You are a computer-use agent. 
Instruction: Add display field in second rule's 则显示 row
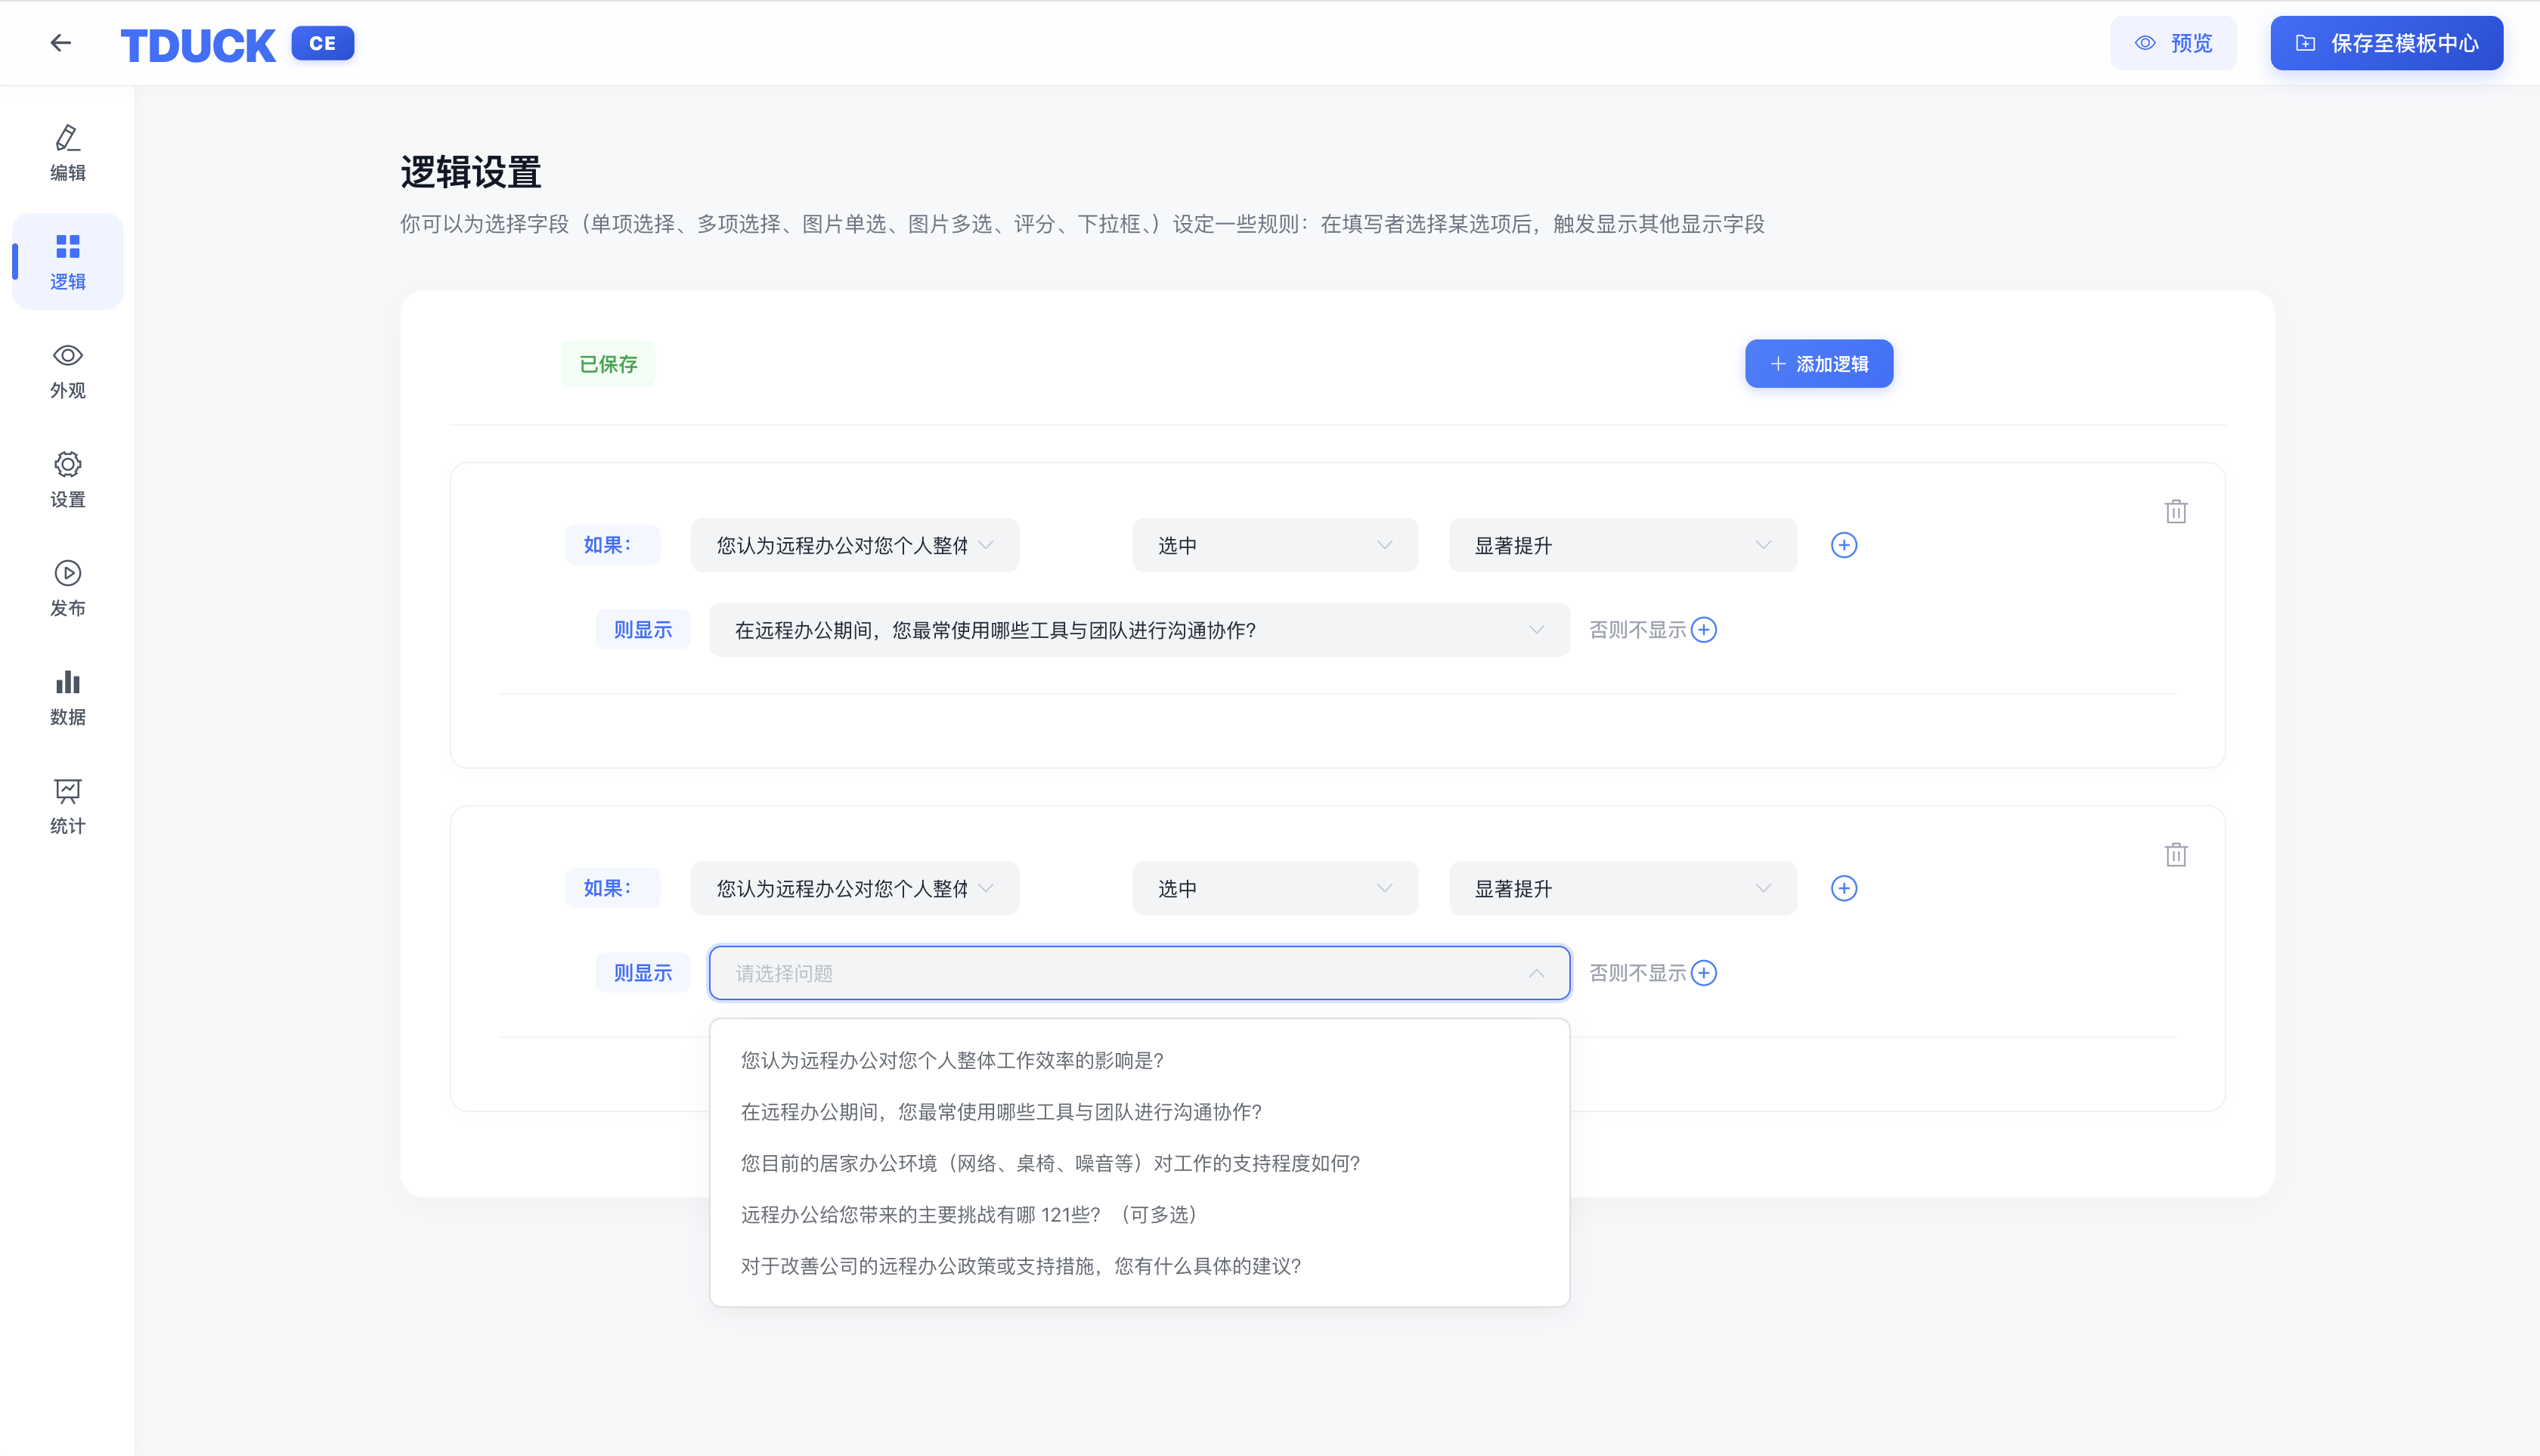(1704, 973)
